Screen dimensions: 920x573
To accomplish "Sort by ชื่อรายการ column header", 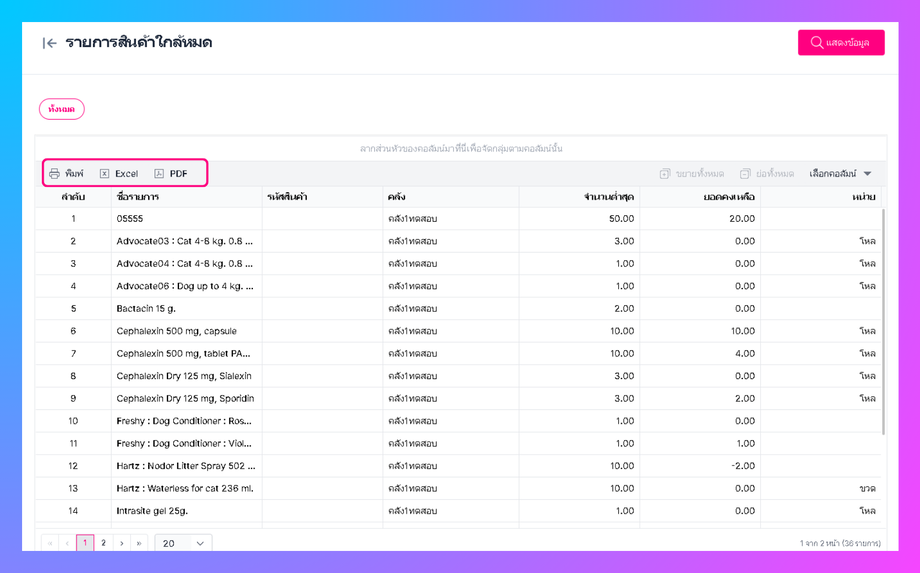I will (x=187, y=197).
